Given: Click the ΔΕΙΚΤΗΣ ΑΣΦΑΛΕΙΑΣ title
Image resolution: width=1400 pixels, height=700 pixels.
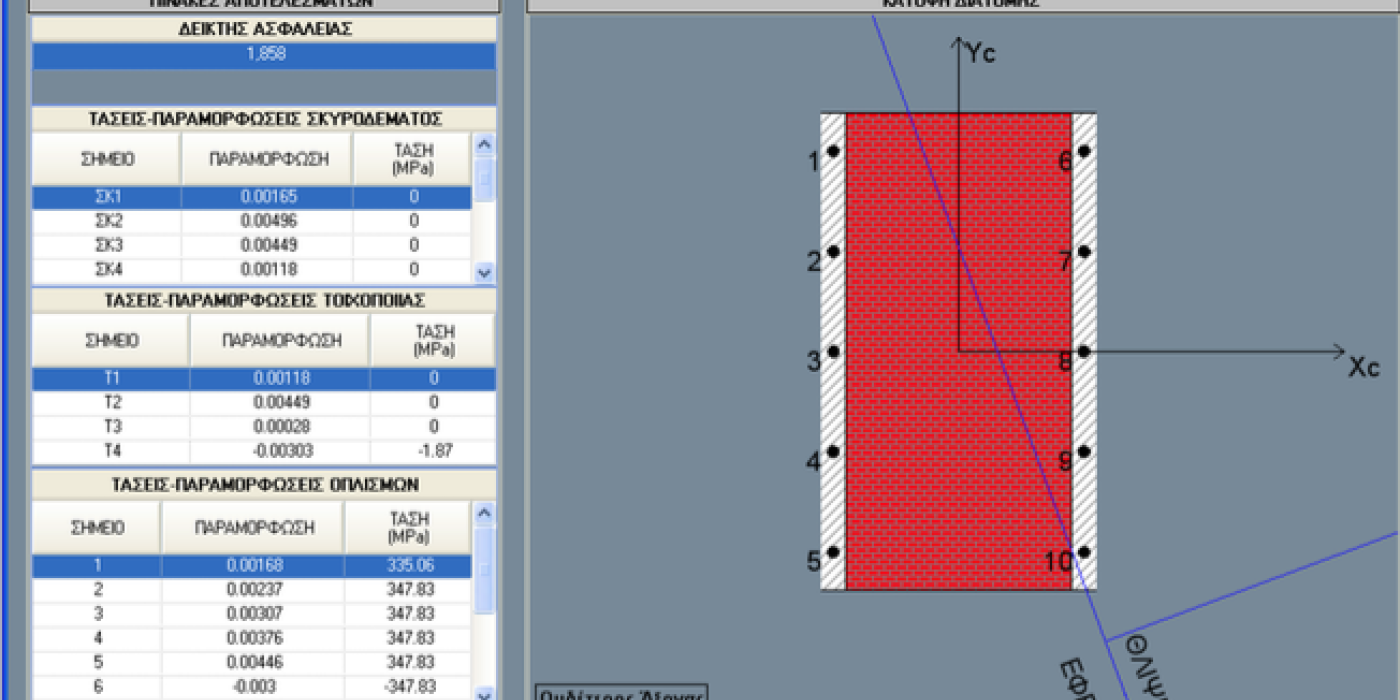Looking at the screenshot, I should coord(264,29).
